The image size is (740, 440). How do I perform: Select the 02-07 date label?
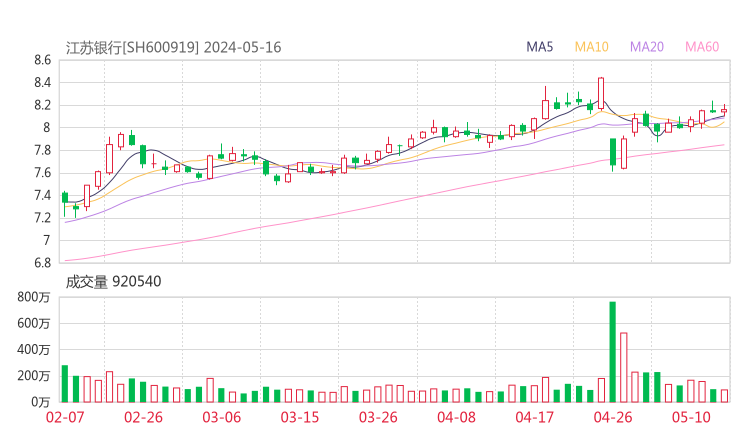(x=65, y=417)
